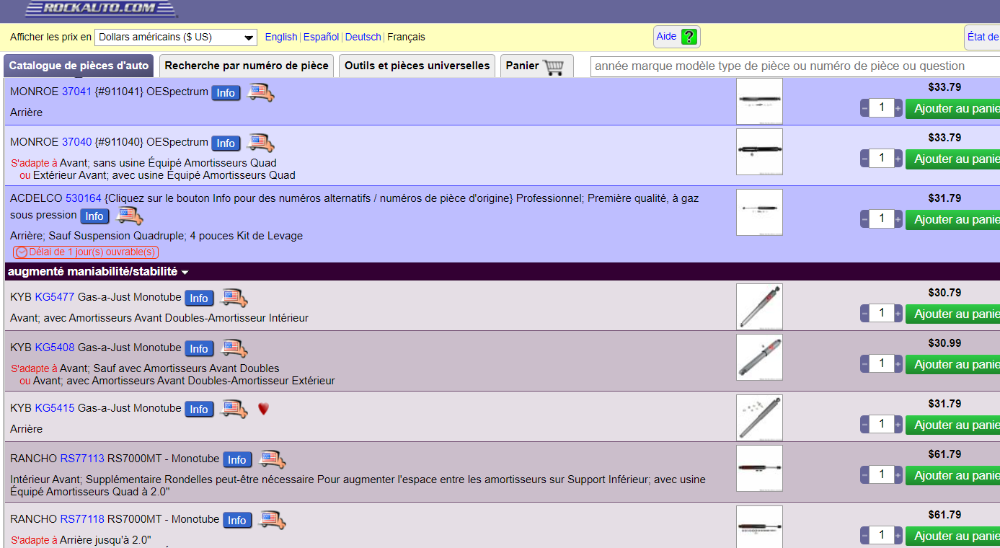Increase quantity for ACDELCO 530164 at $31.79
The image size is (1000, 548).
[x=898, y=219]
